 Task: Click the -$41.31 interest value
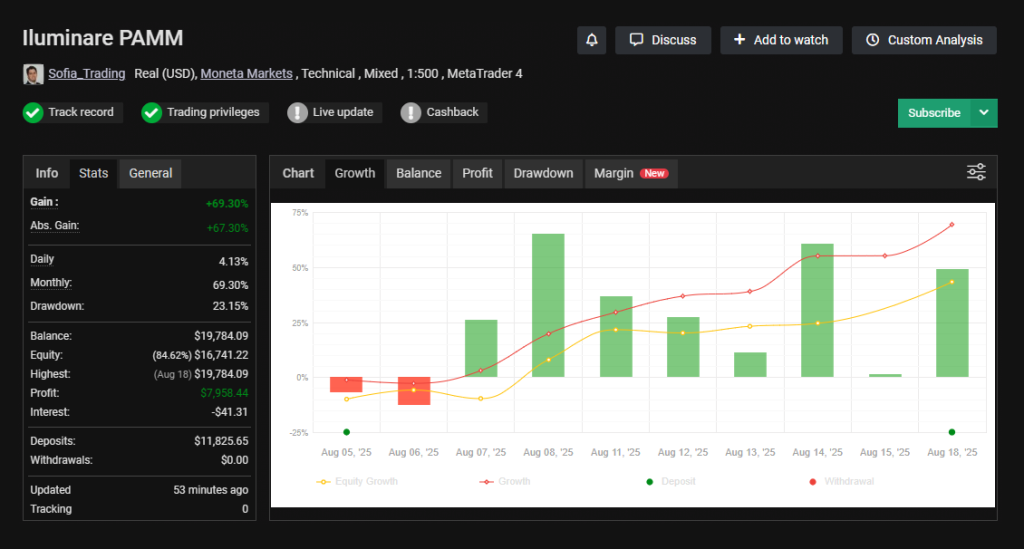pos(230,412)
